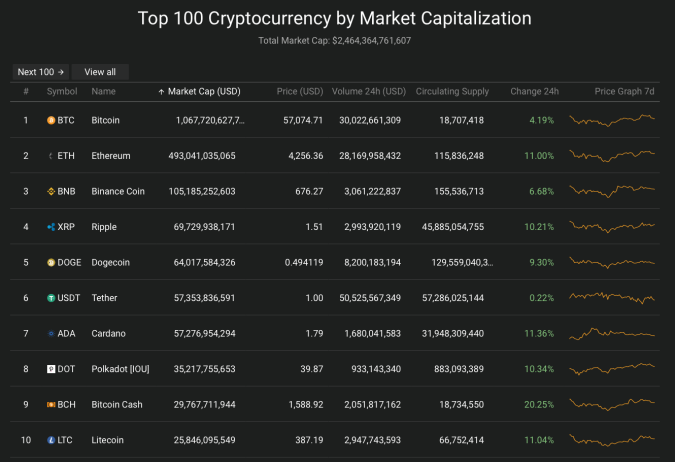Click the Bitcoin BTC coin icon
Screen dimensions: 675x462
click(51, 120)
